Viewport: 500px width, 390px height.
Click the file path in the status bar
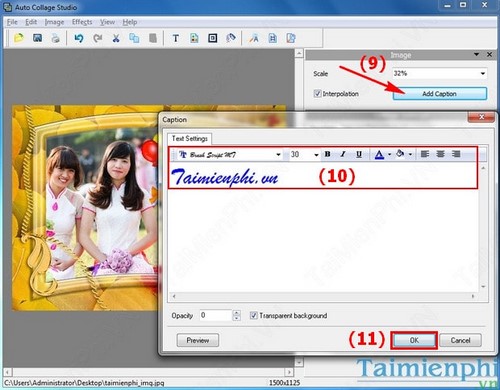pyautogui.click(x=84, y=383)
